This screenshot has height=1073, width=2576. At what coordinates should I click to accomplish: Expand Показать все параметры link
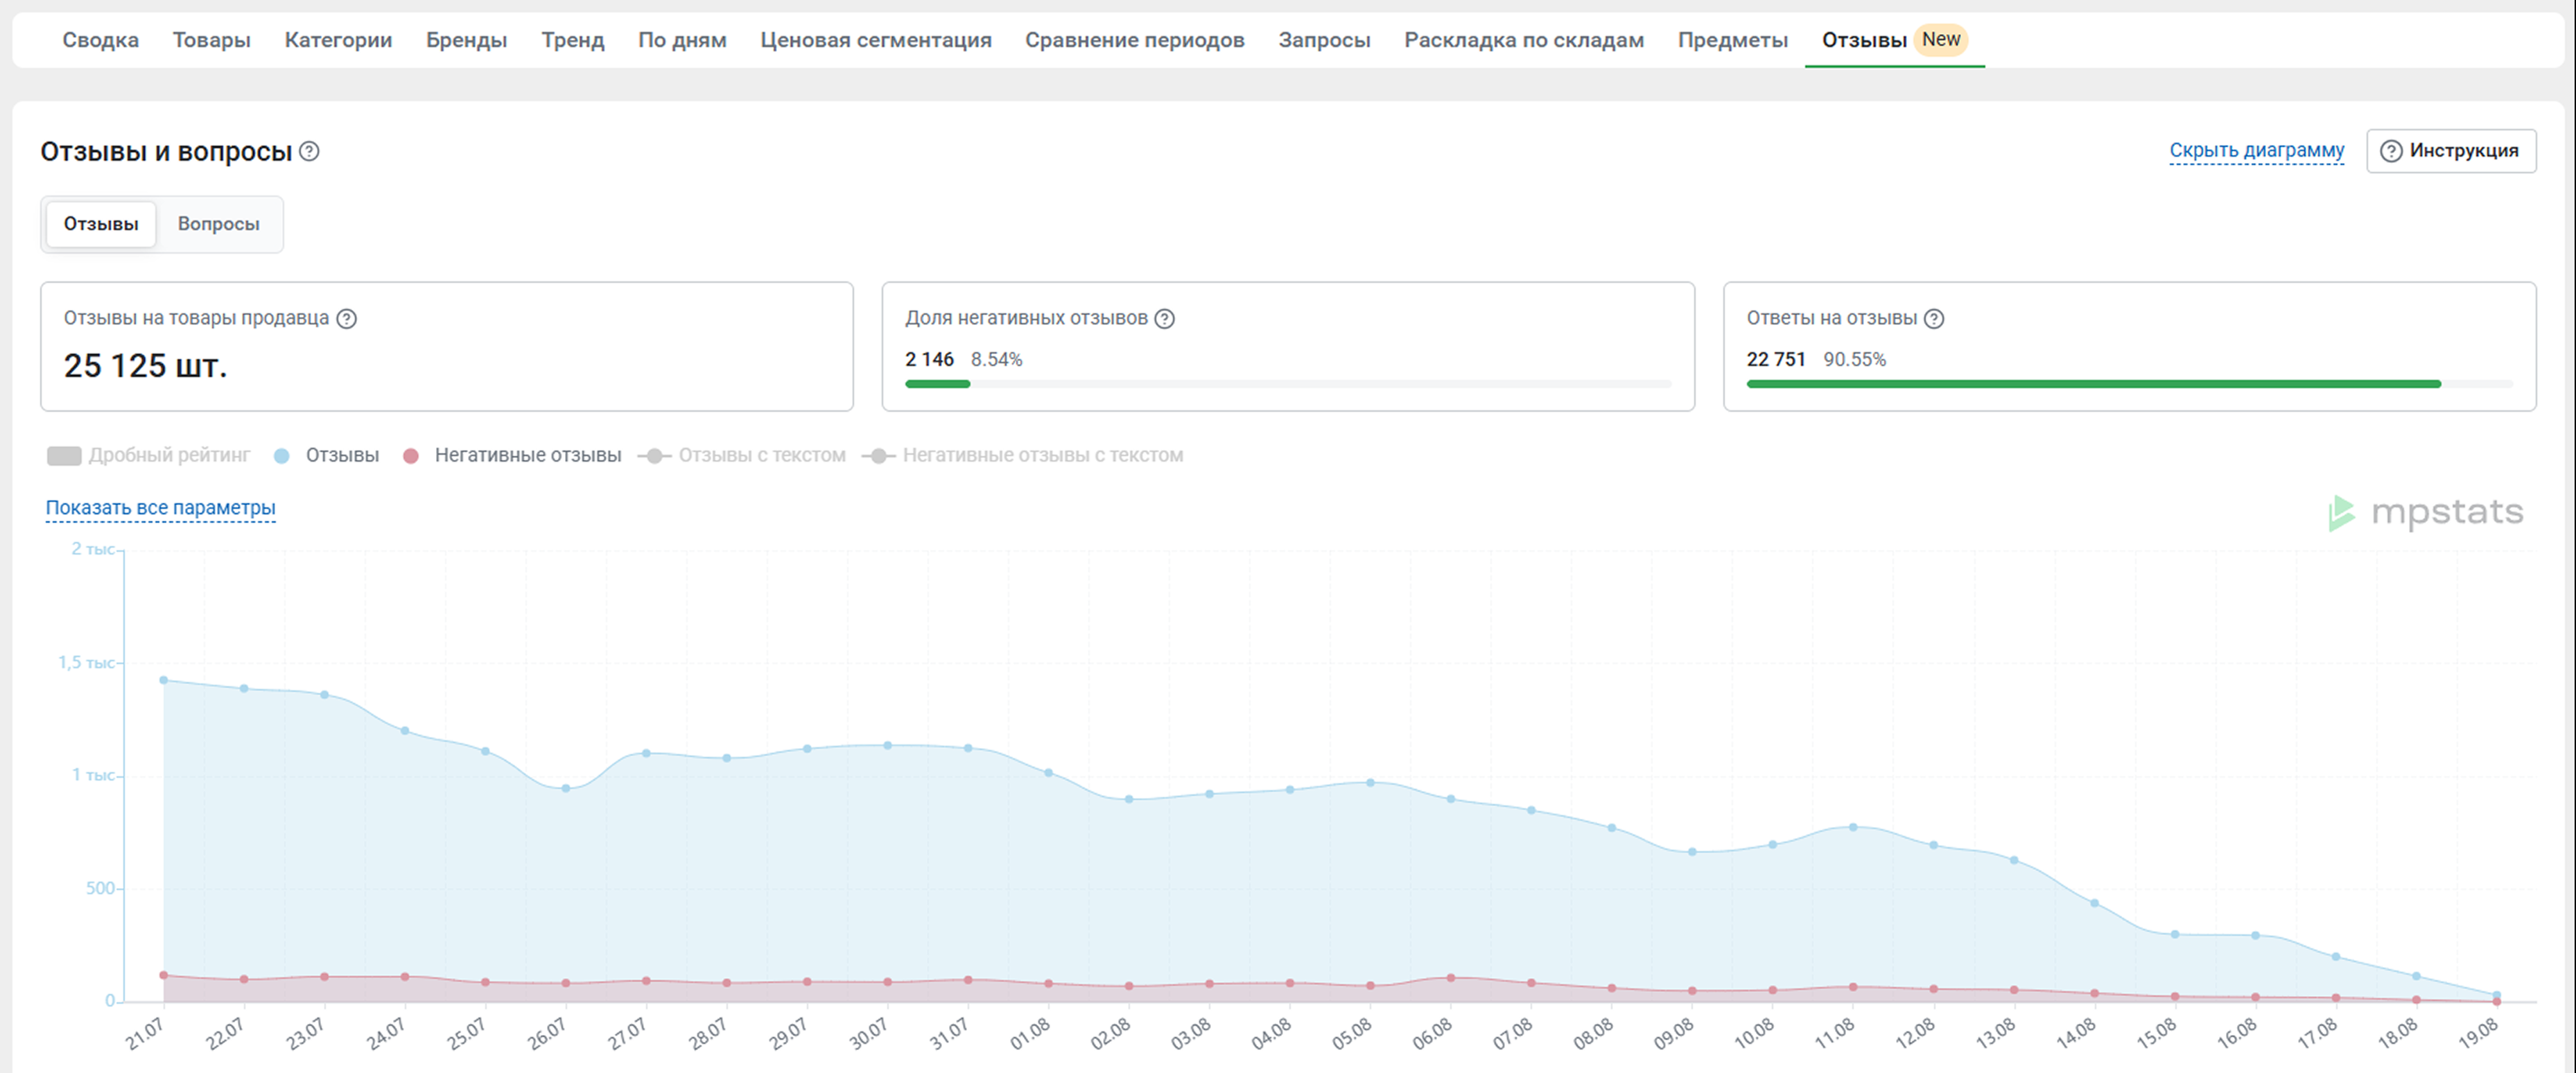(x=160, y=508)
